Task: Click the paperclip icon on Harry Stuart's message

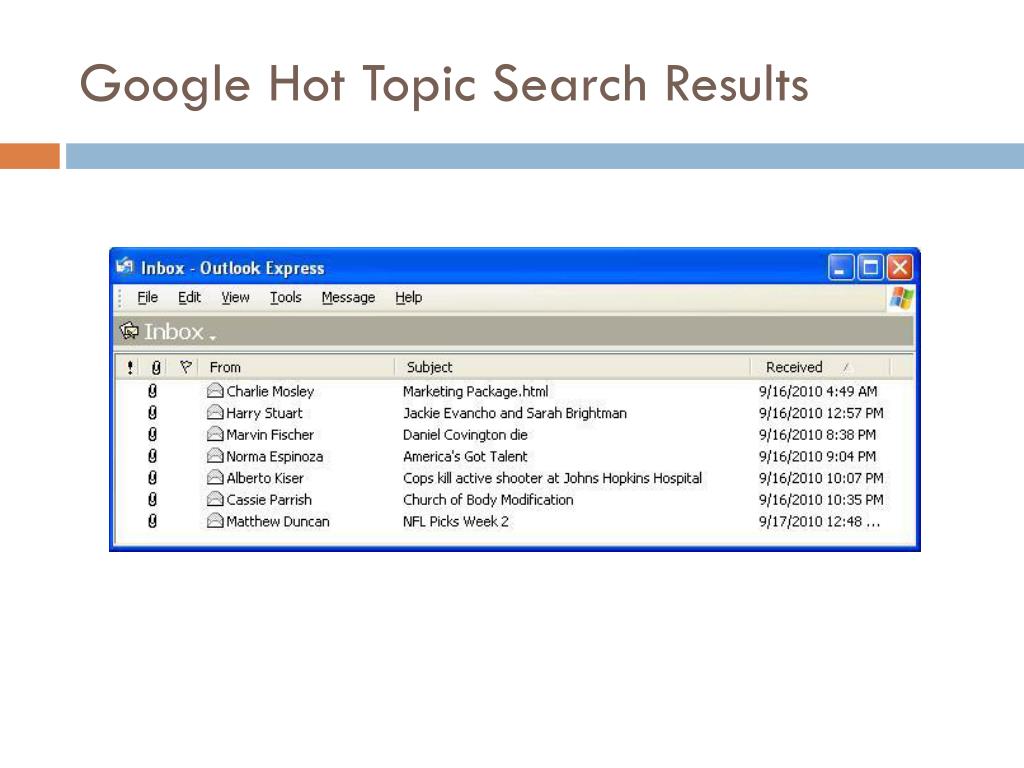Action: [152, 413]
